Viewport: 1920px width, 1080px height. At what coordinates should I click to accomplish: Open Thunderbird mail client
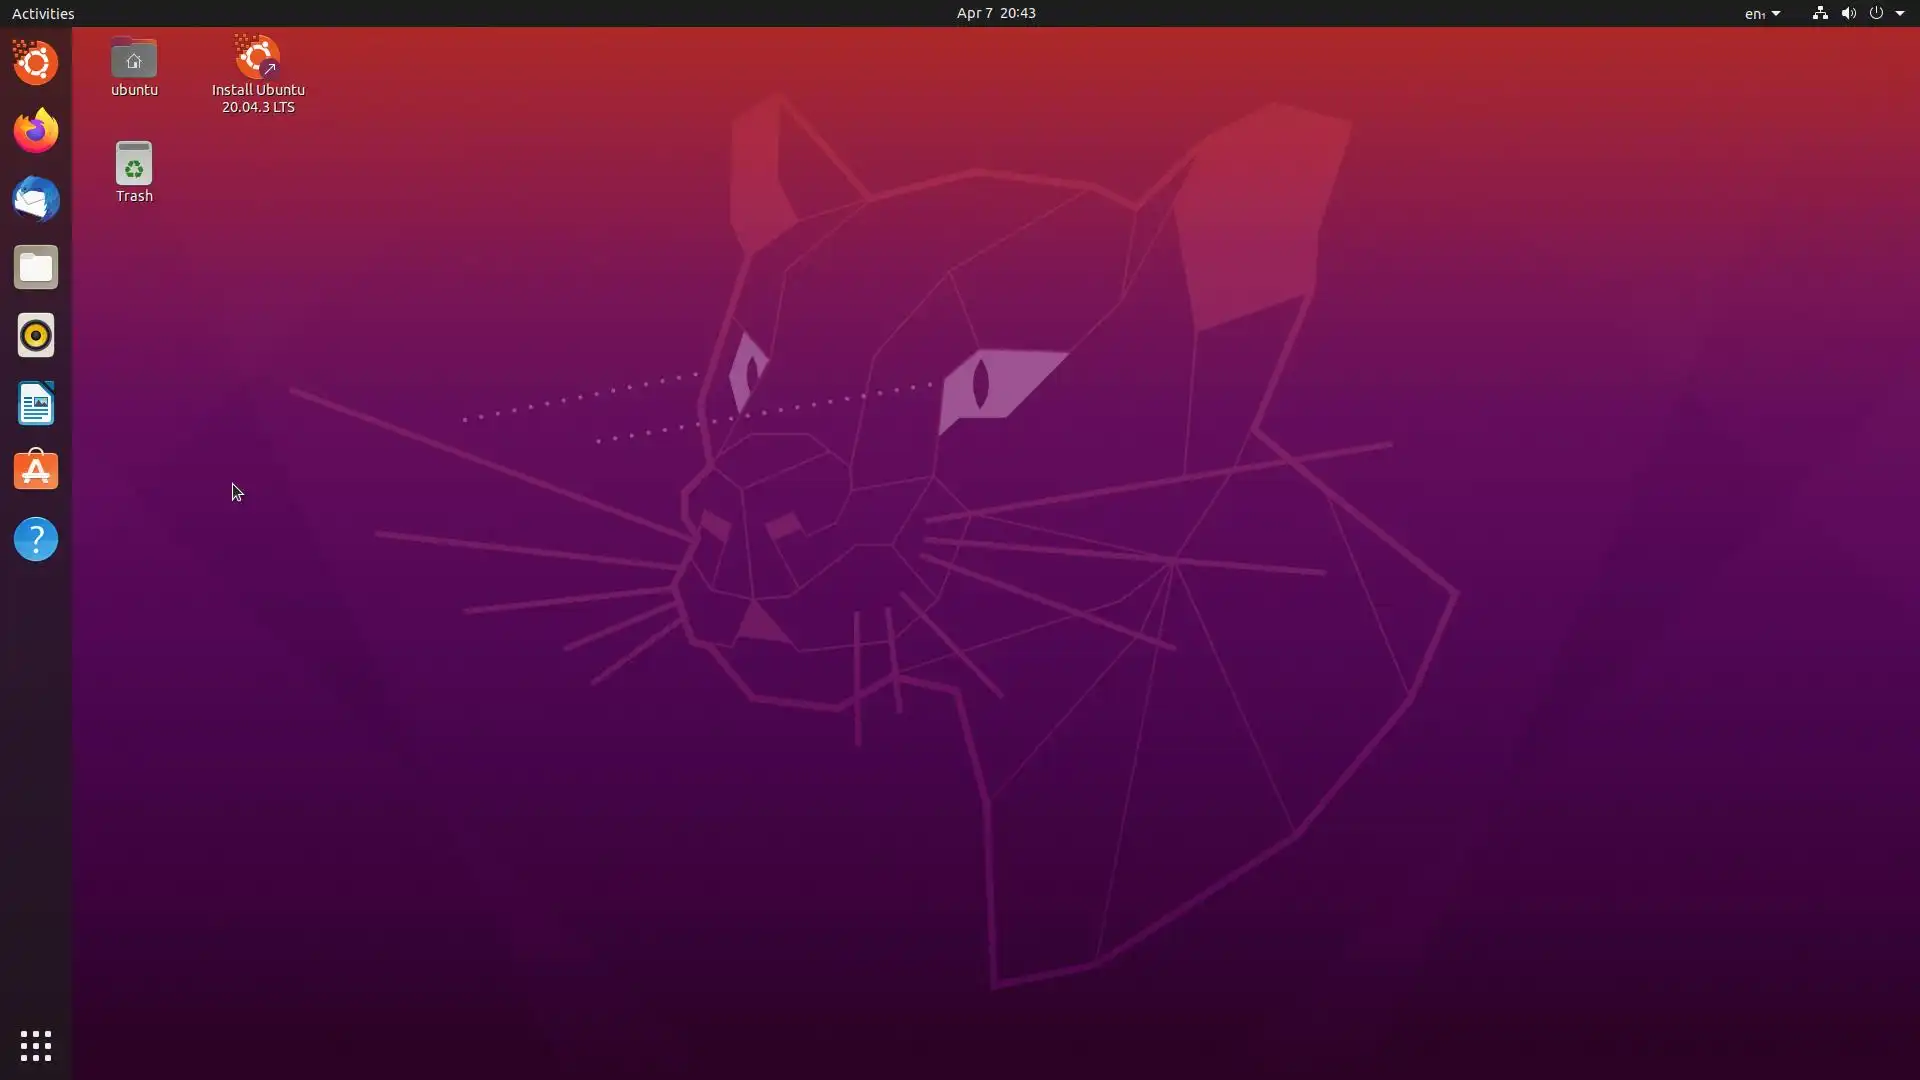click(36, 199)
